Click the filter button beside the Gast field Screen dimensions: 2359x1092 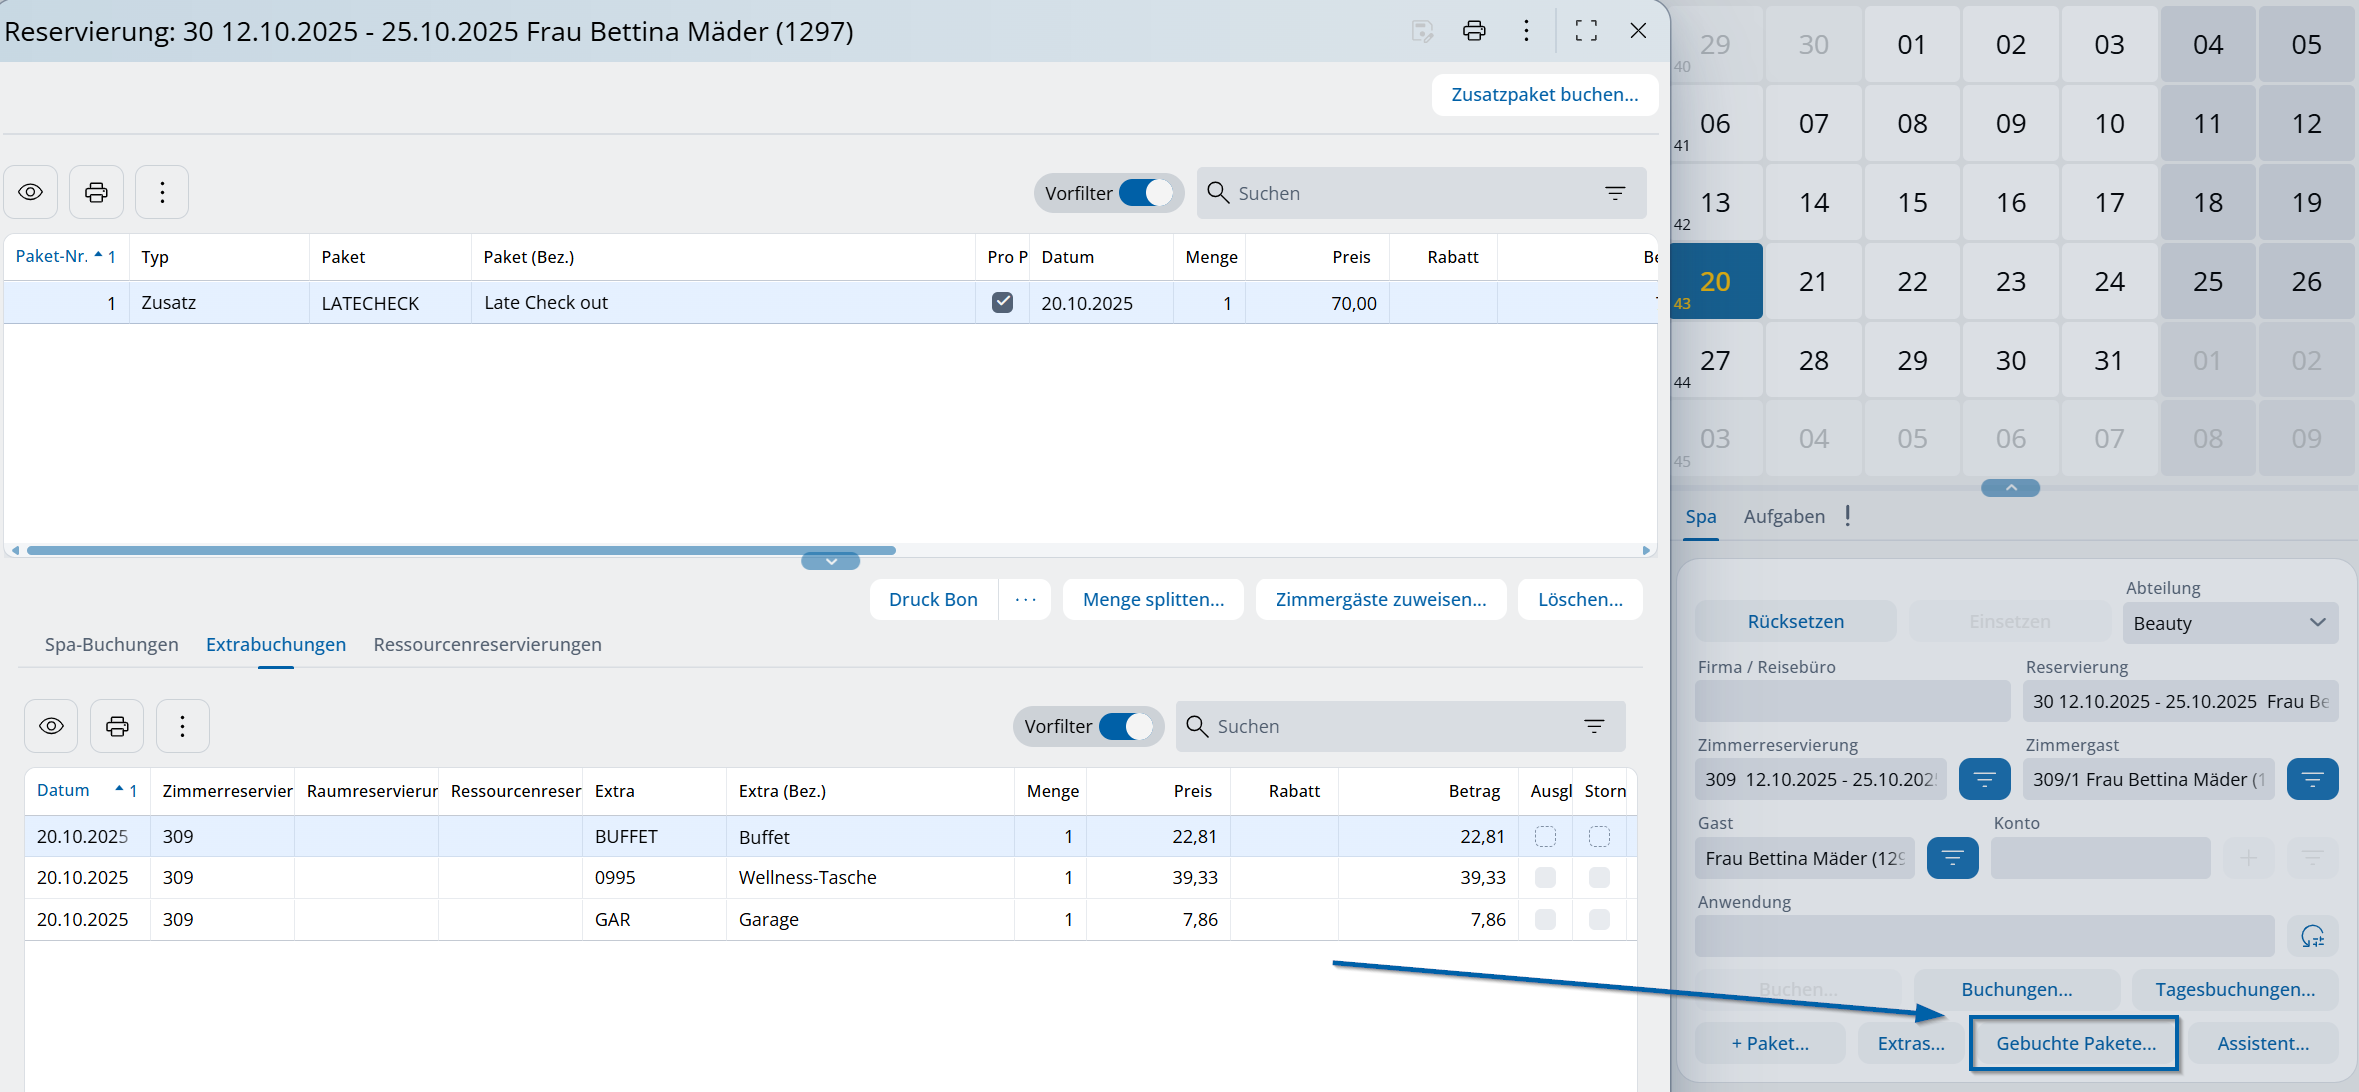point(1952,858)
